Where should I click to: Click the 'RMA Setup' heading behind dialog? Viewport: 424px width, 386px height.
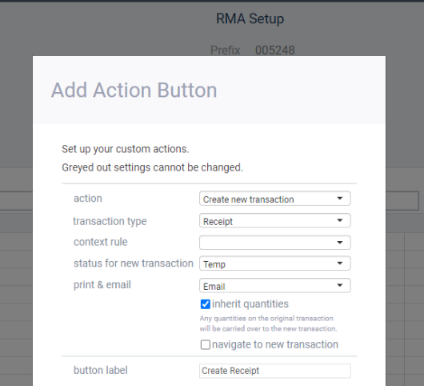click(250, 18)
